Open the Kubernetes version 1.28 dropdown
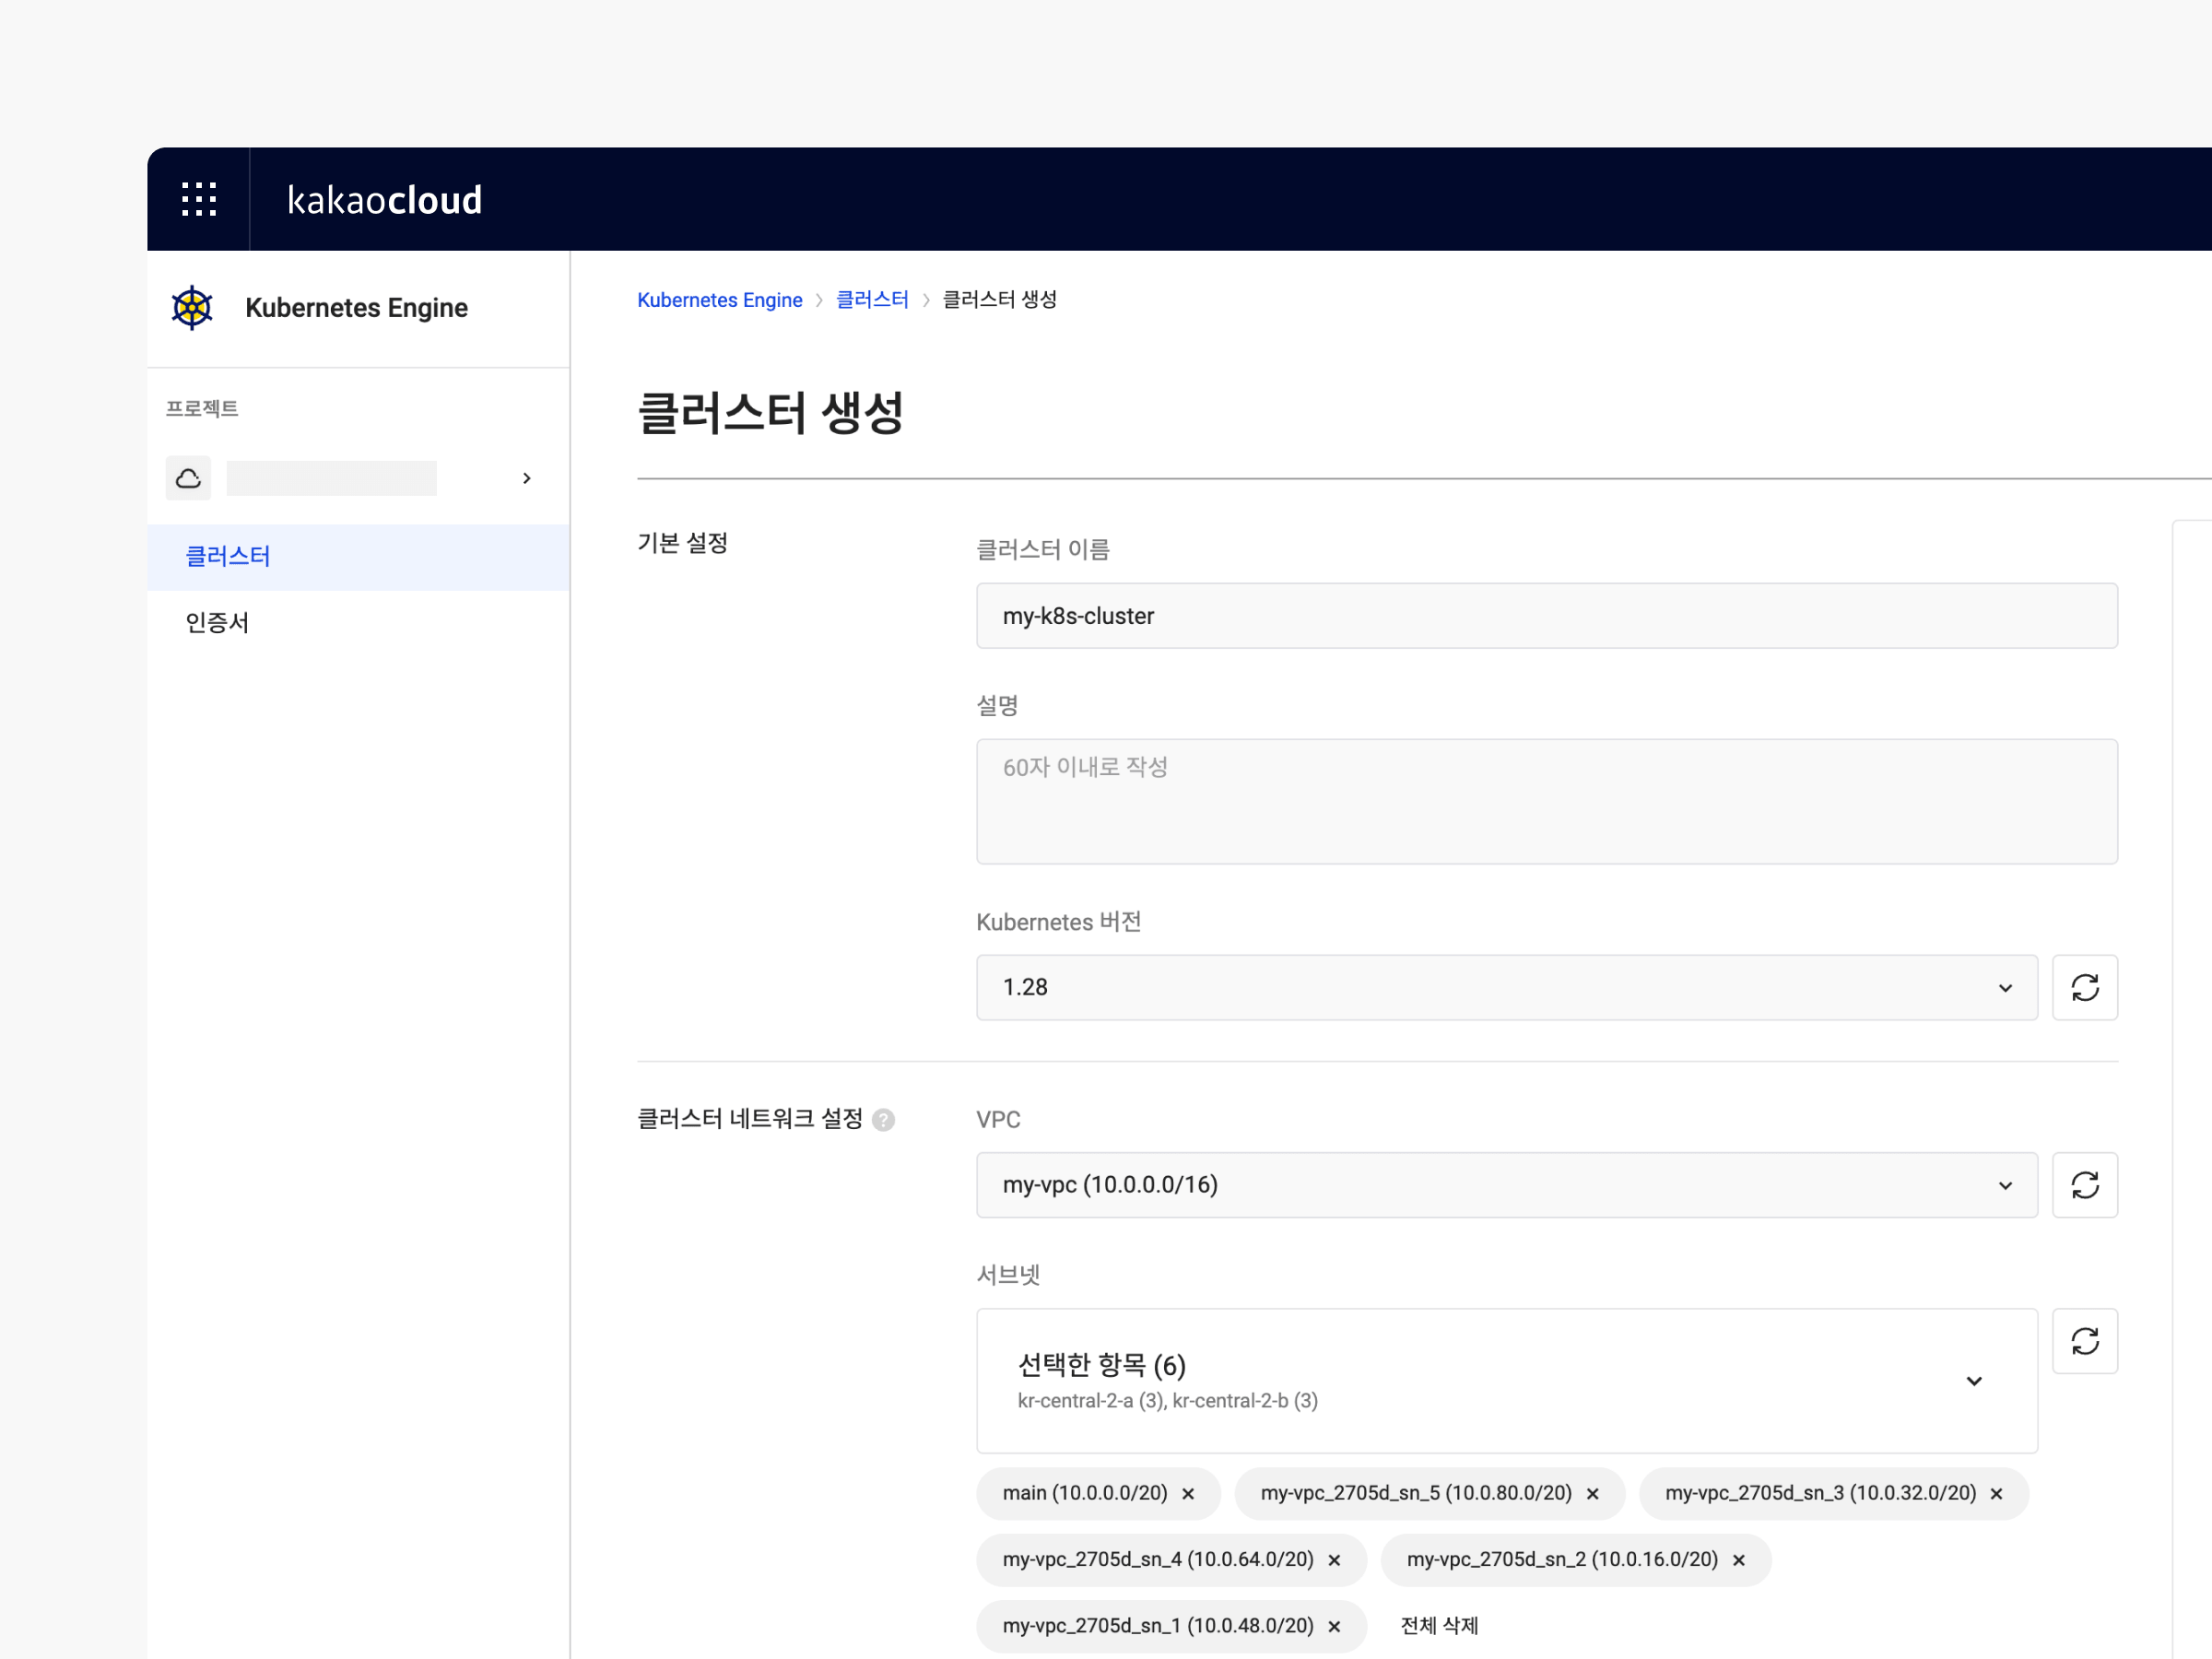 [1506, 987]
